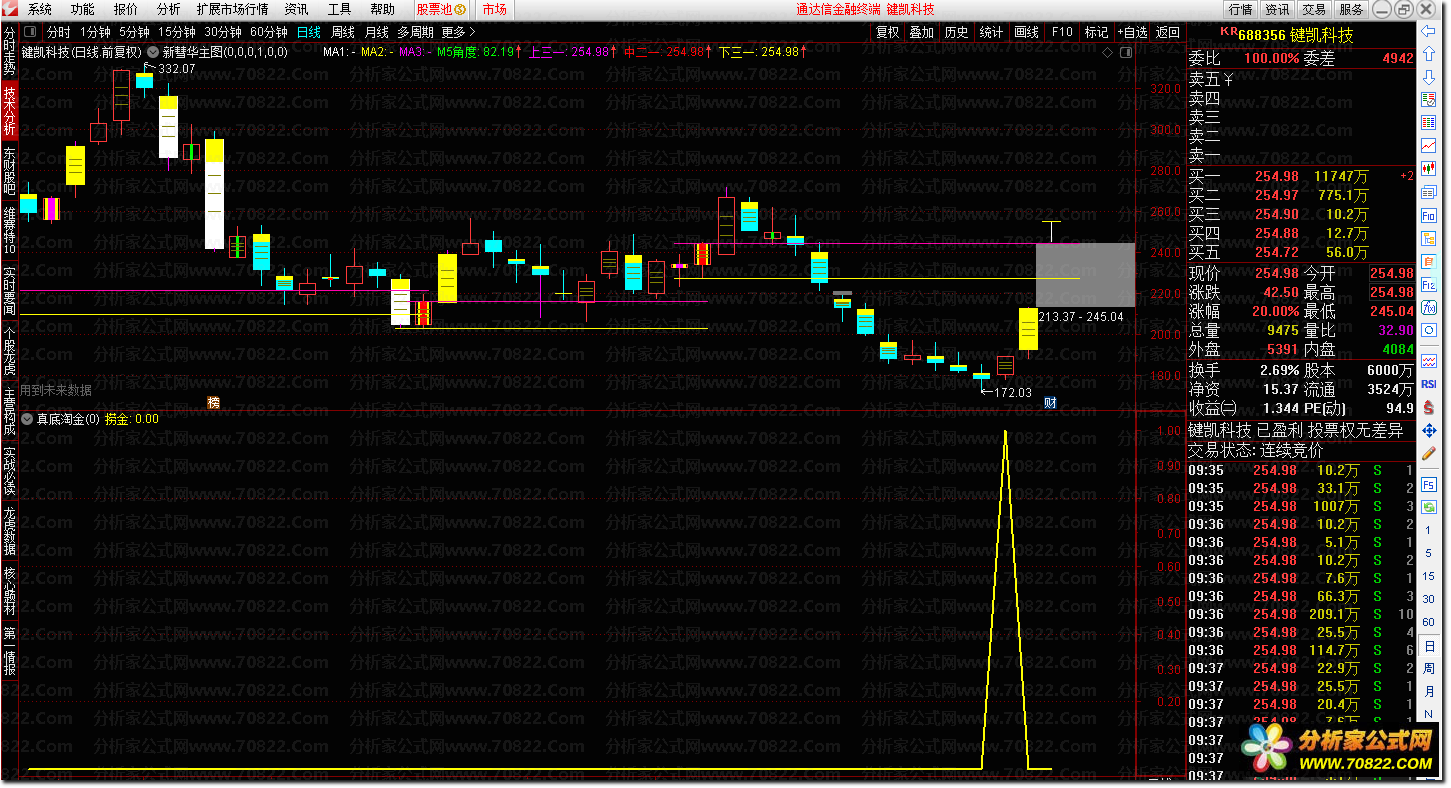The image size is (1451, 788).
Task: Switch to 分时 period
Action: pyautogui.click(x=58, y=32)
